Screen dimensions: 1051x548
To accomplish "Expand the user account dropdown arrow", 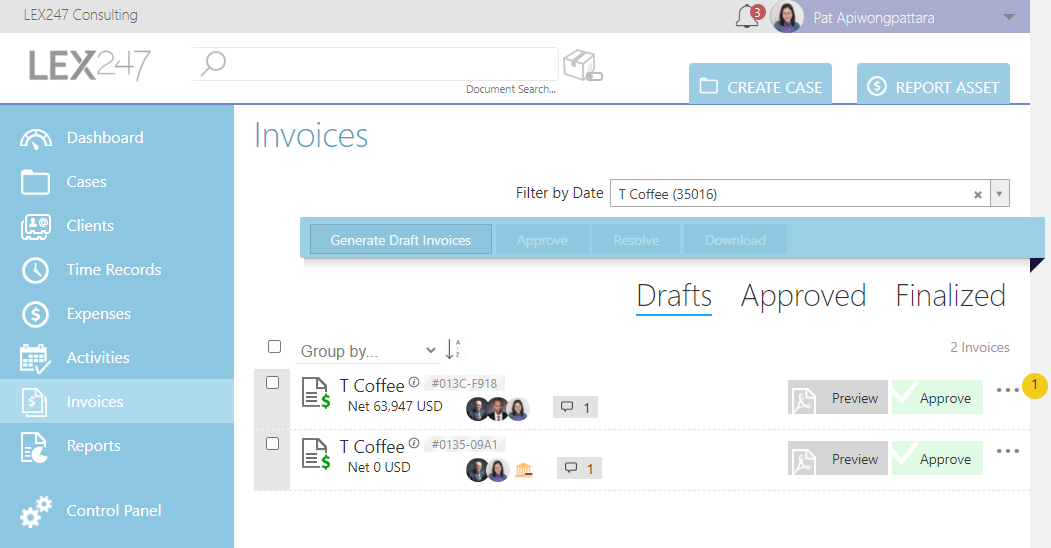I will (1008, 17).
